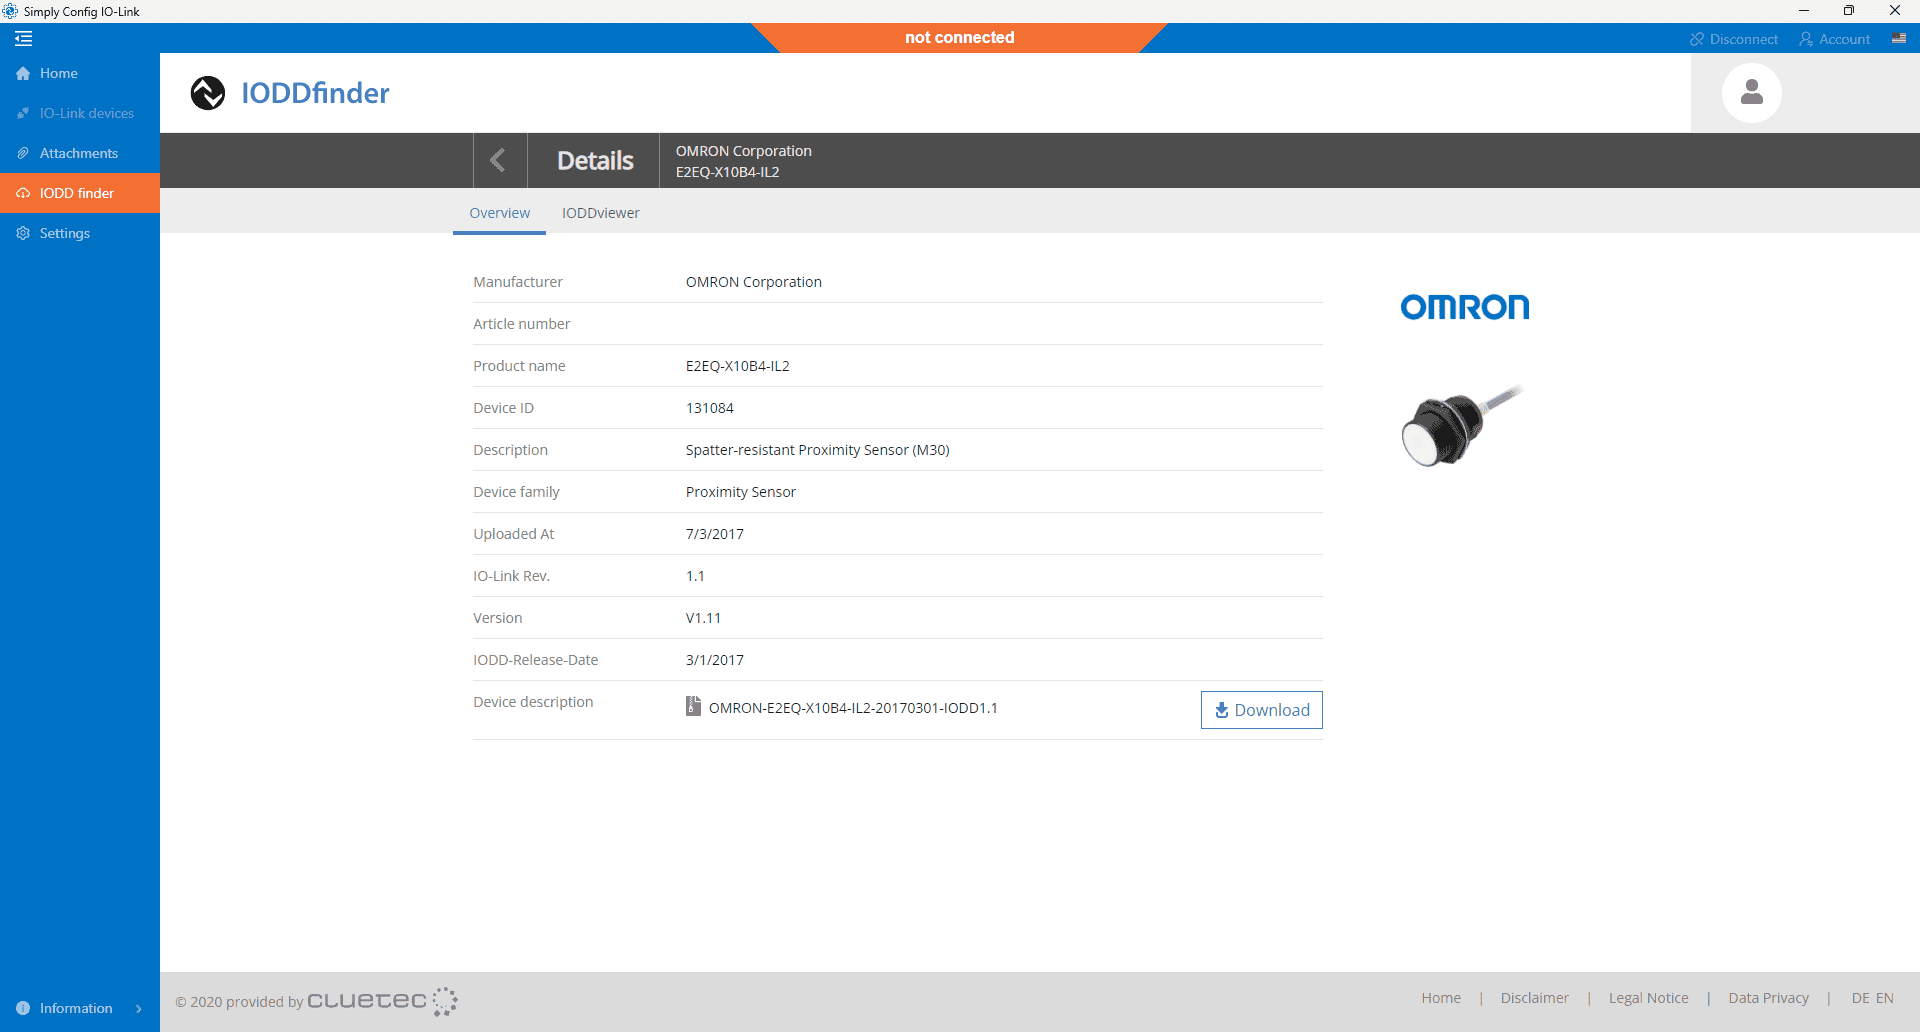
Task: Open the Attachments panel
Action: (x=78, y=152)
